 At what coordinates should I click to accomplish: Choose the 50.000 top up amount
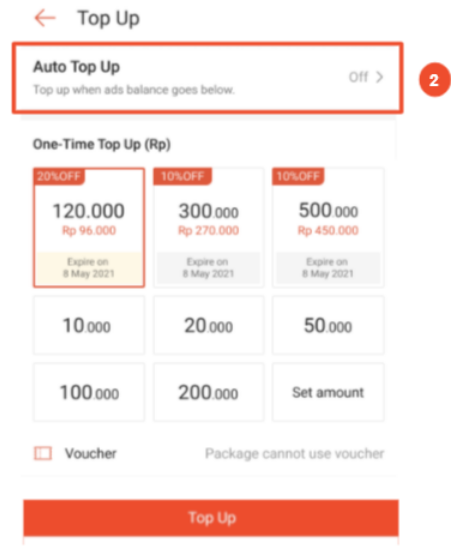click(x=328, y=325)
